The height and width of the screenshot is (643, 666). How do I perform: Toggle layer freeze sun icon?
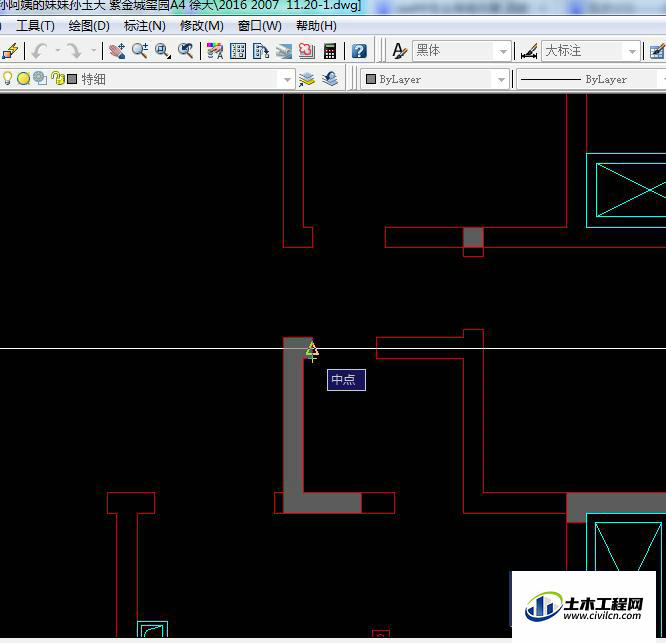coord(24,79)
